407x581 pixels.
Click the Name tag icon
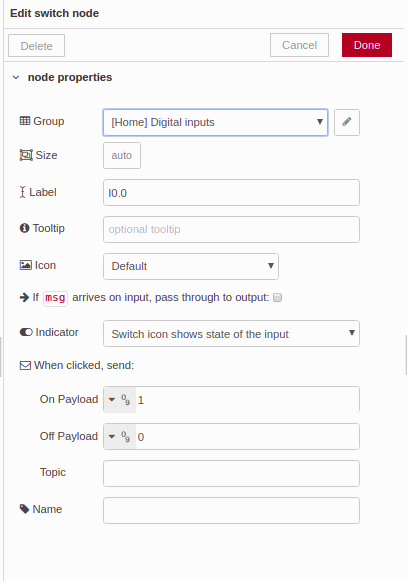pyautogui.click(x=24, y=509)
